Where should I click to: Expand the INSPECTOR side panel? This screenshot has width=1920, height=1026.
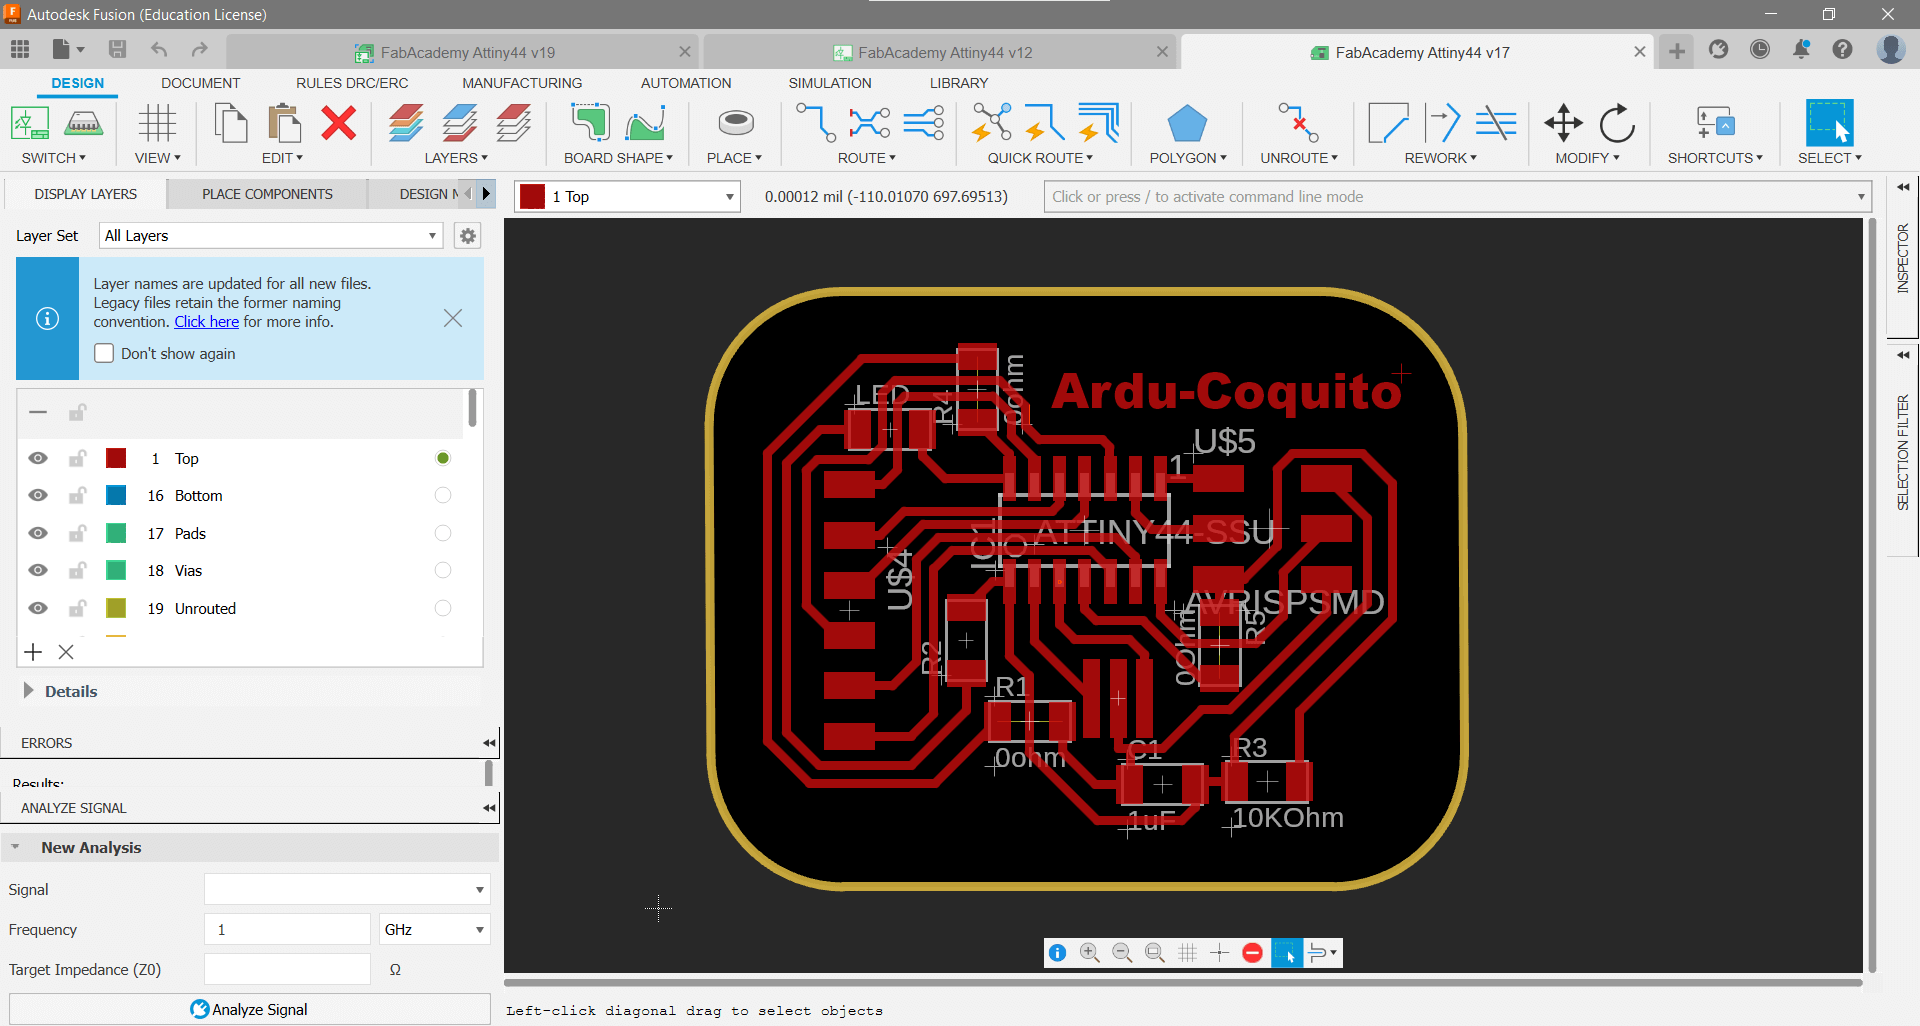1903,187
